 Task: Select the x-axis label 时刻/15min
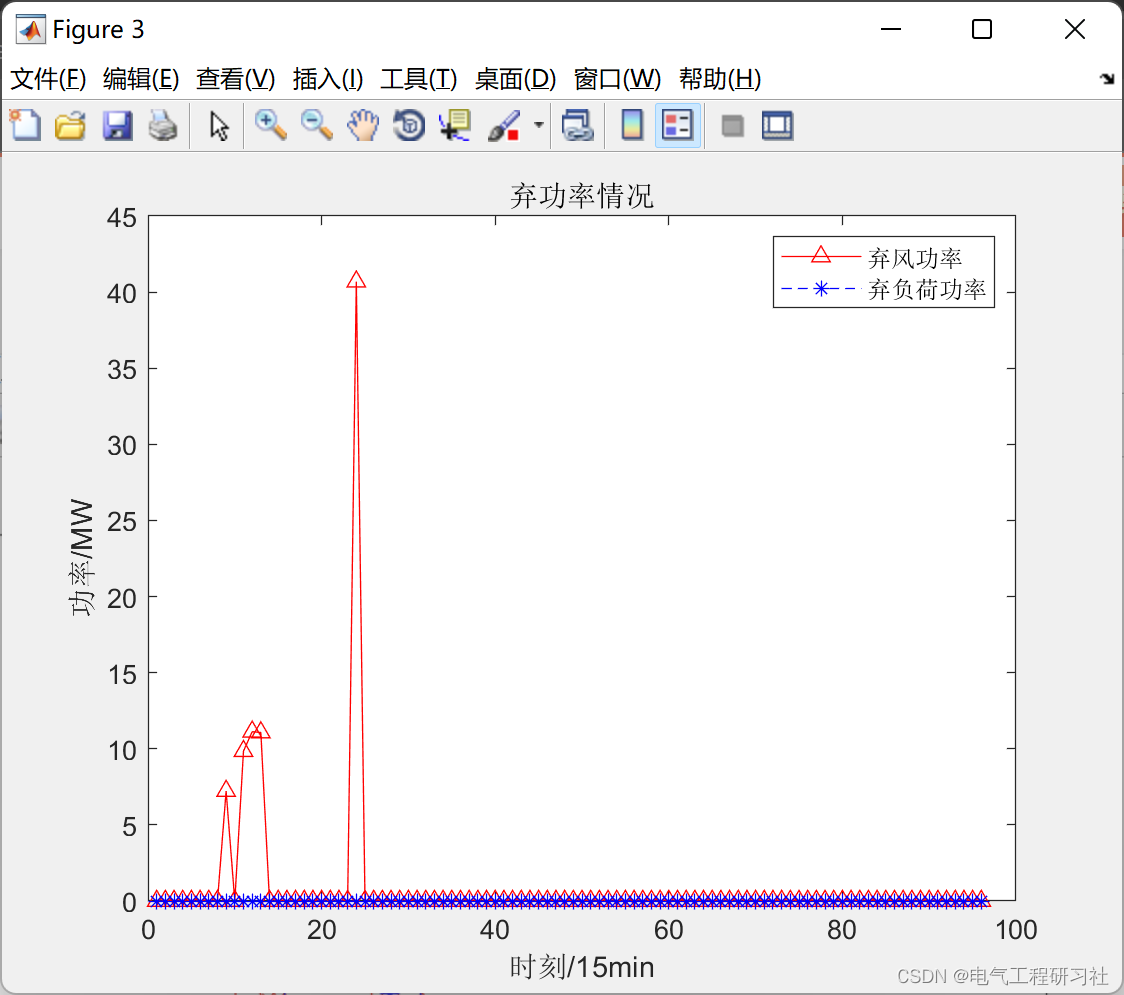[x=581, y=967]
